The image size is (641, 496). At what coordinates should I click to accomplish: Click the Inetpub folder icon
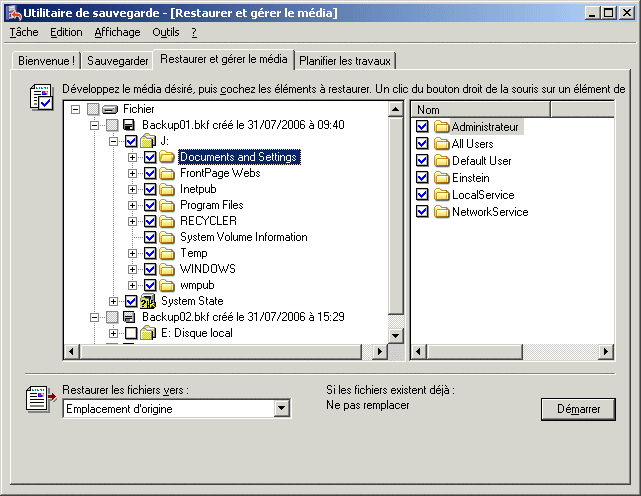point(167,189)
